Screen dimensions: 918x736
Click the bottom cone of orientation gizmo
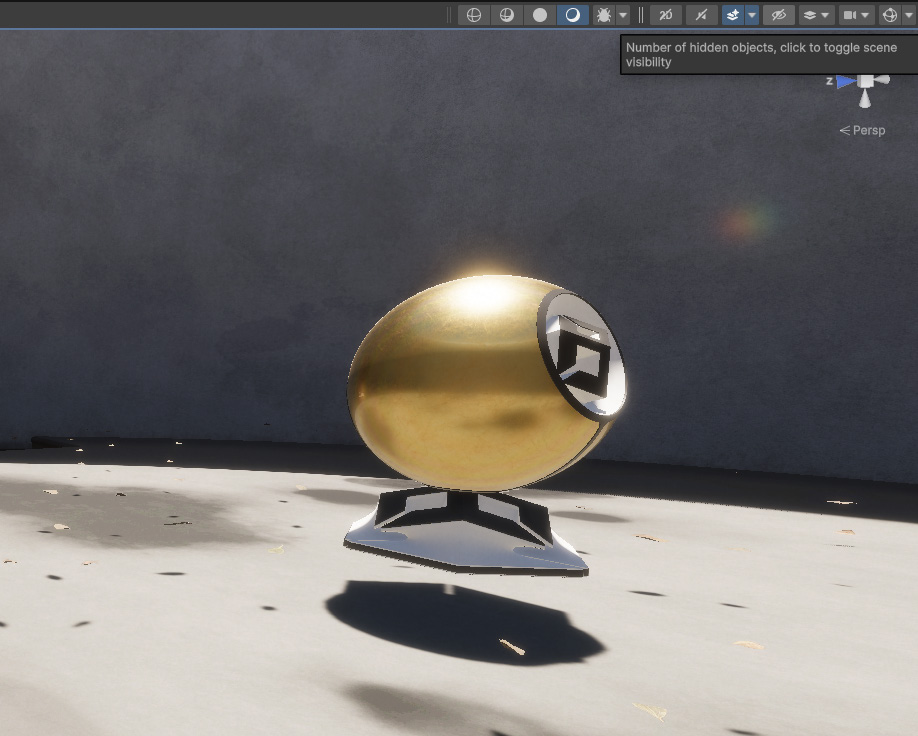coord(865,100)
